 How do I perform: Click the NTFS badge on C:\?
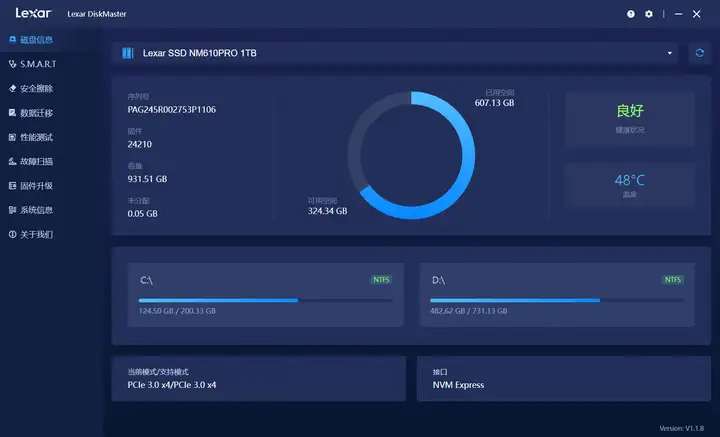[381, 280]
